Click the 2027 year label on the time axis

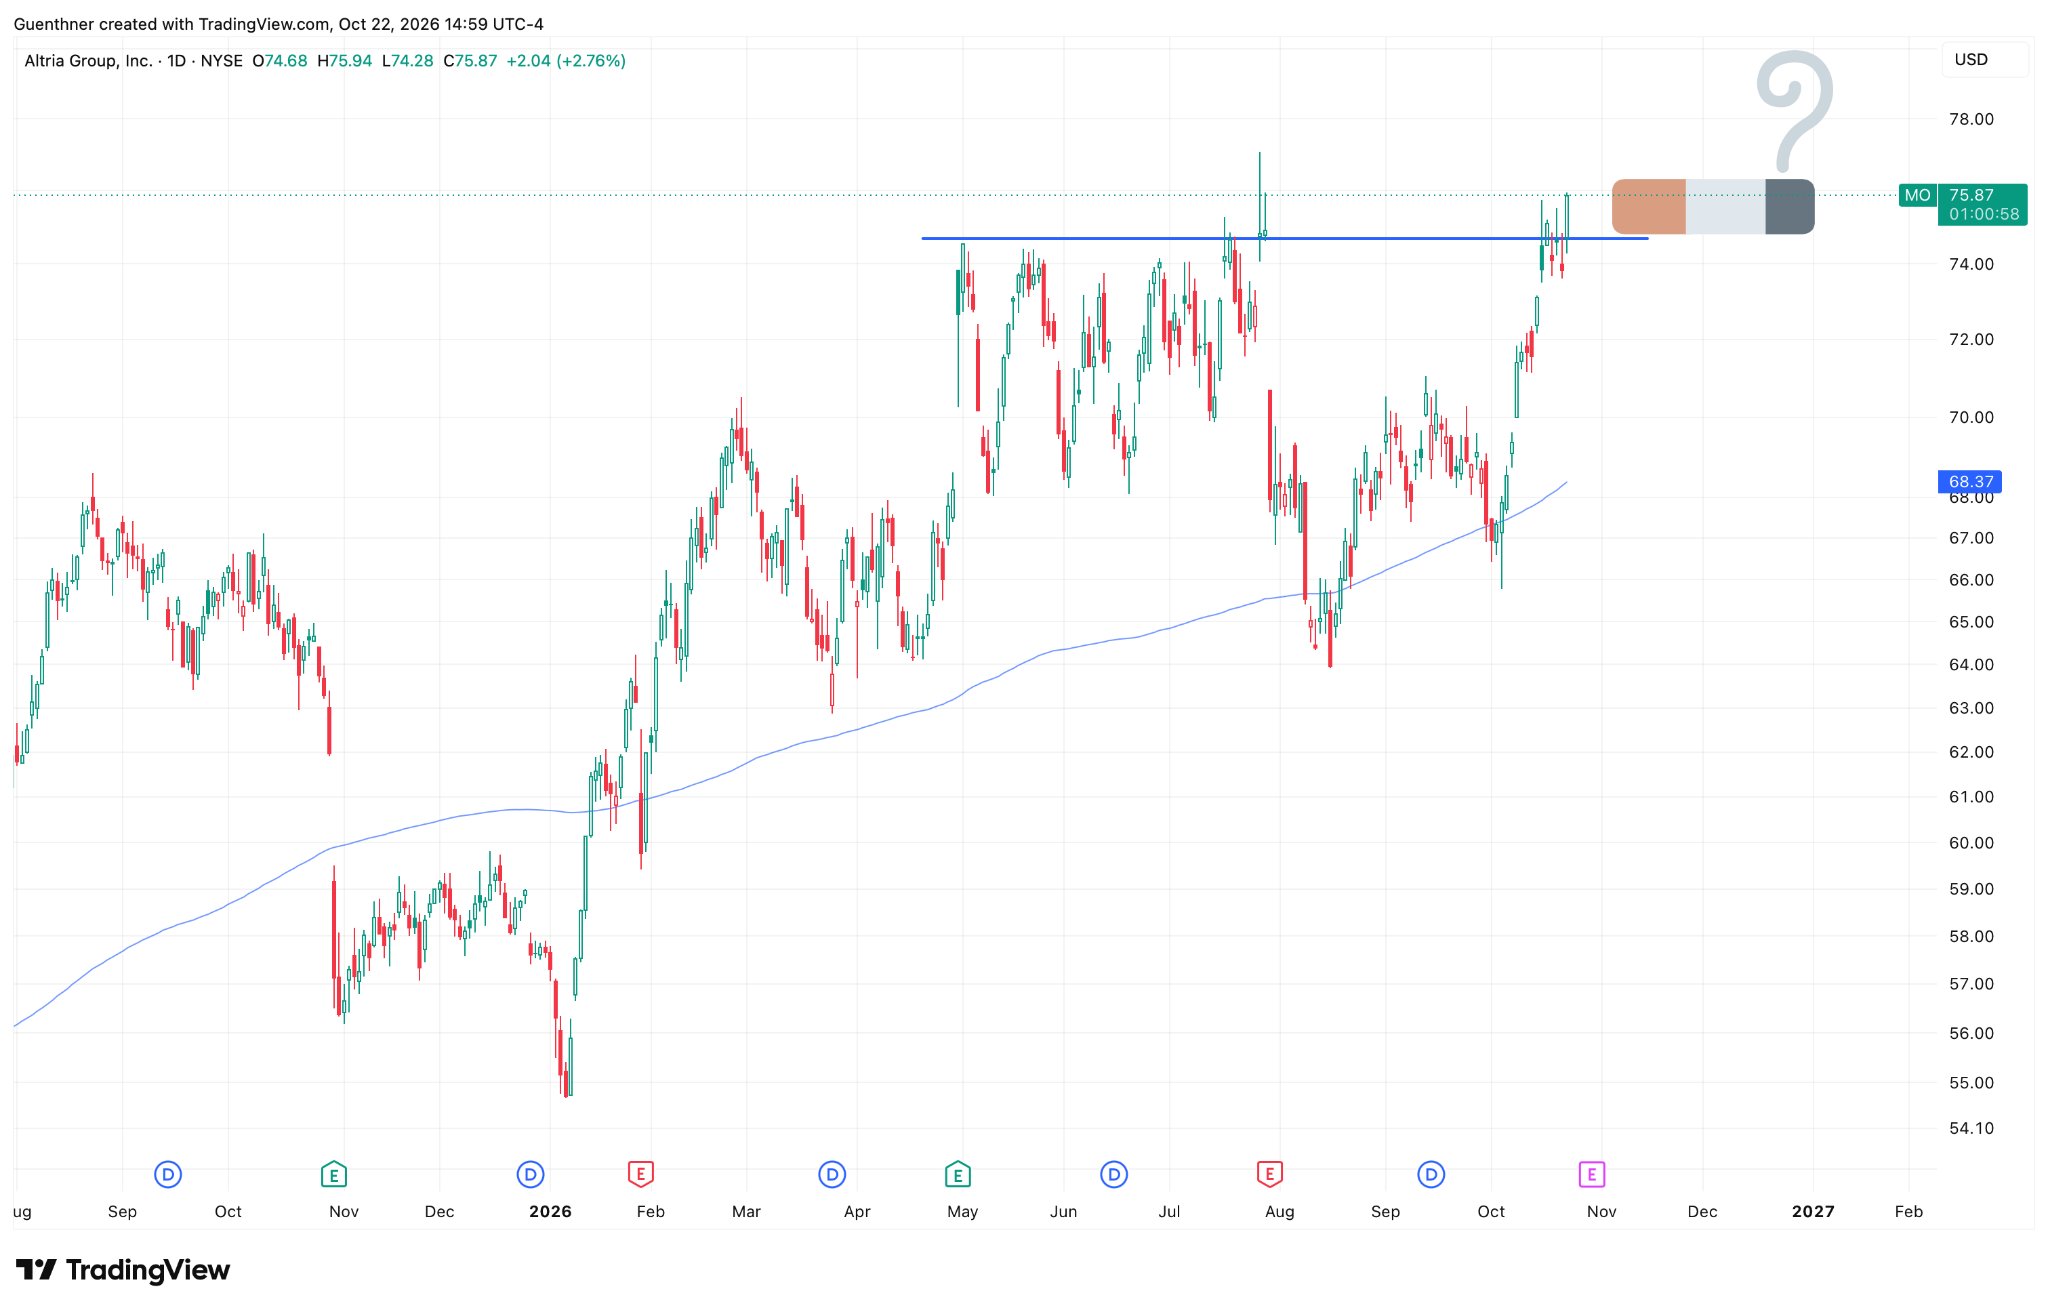coord(1813,1211)
